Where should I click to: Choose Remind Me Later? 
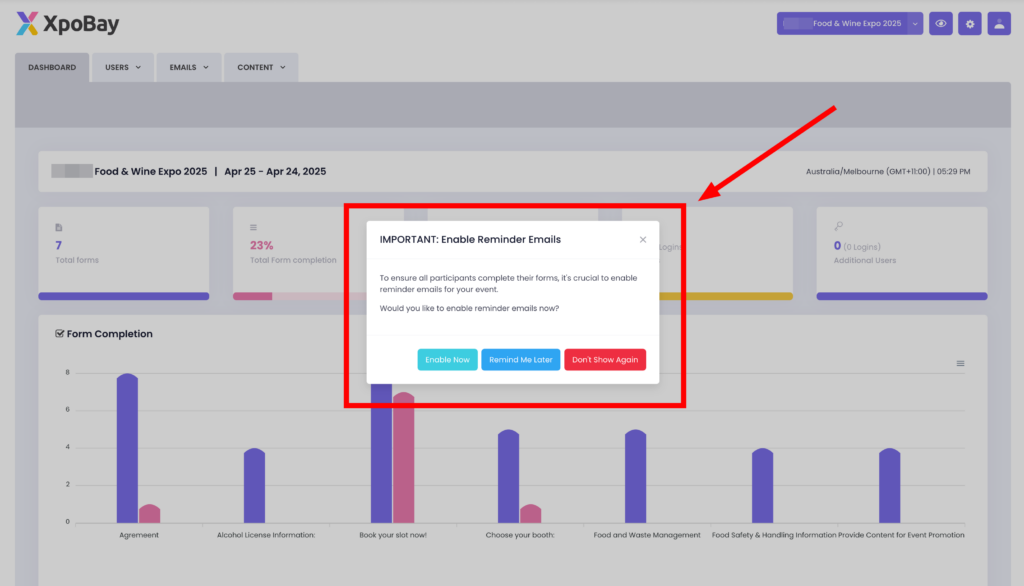(520, 360)
